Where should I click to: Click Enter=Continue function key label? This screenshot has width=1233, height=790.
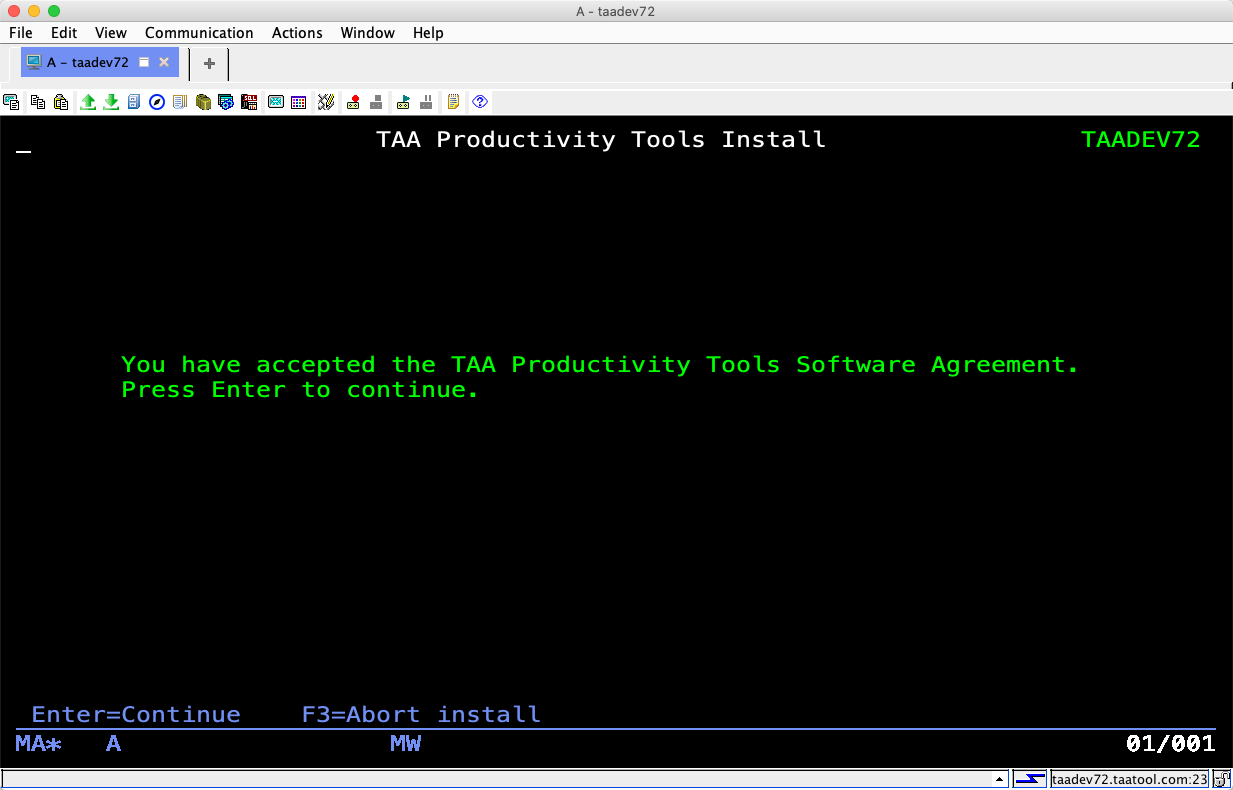pos(136,714)
